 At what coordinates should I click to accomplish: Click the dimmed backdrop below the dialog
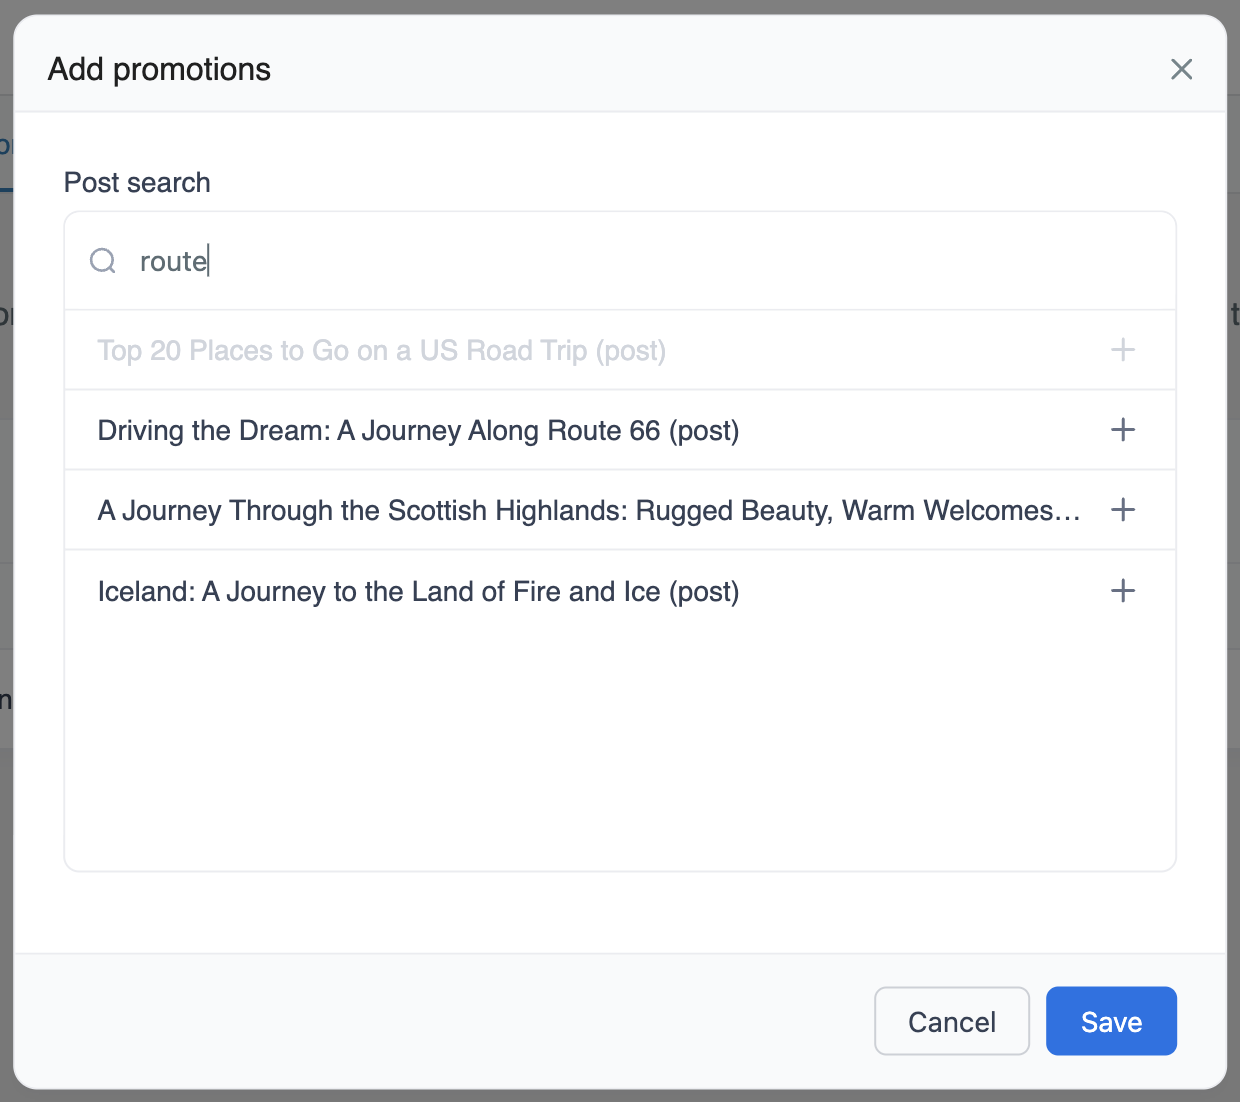pos(620,1096)
